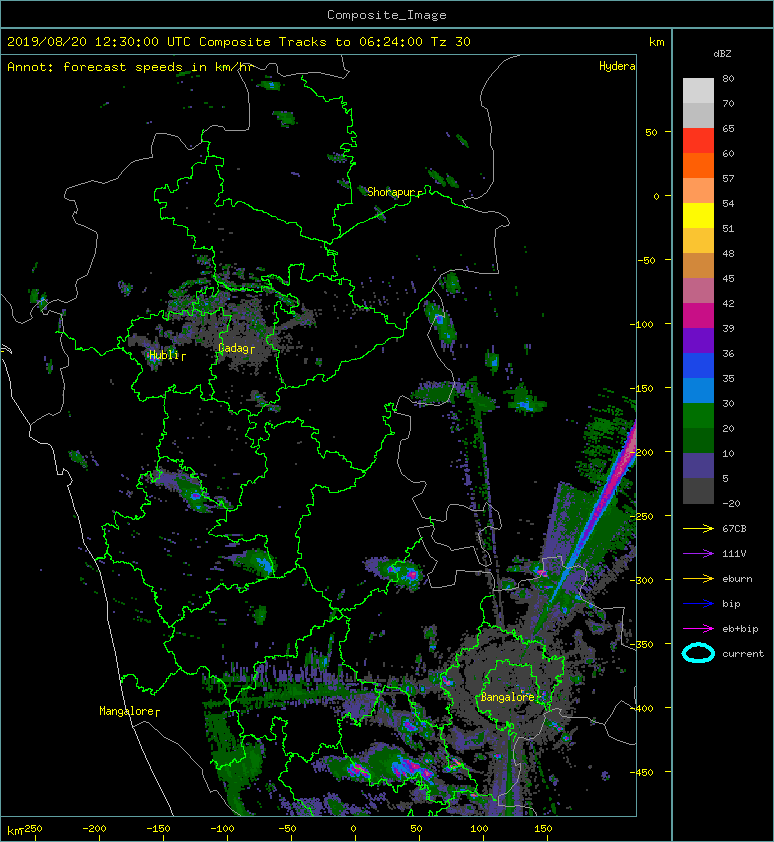Viewport: 774px width, 842px height.
Task: Select the orange 60 dBZ color swatch
Action: tap(698, 165)
